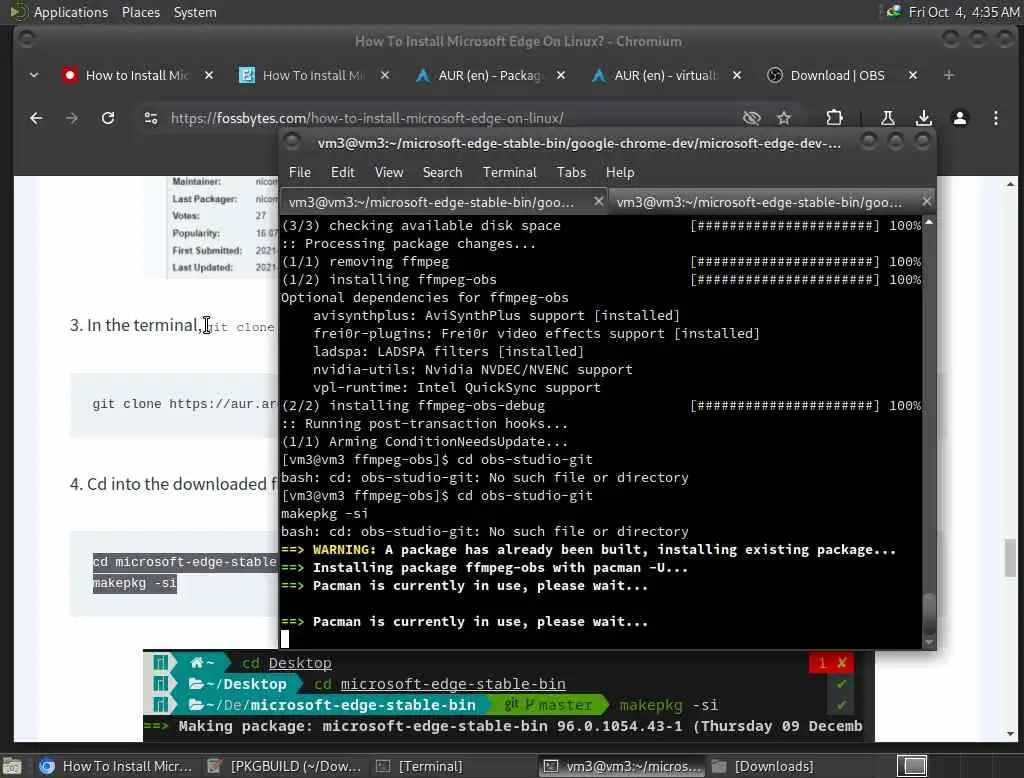Open the Places menu
The image size is (1024, 778).
[x=140, y=12]
